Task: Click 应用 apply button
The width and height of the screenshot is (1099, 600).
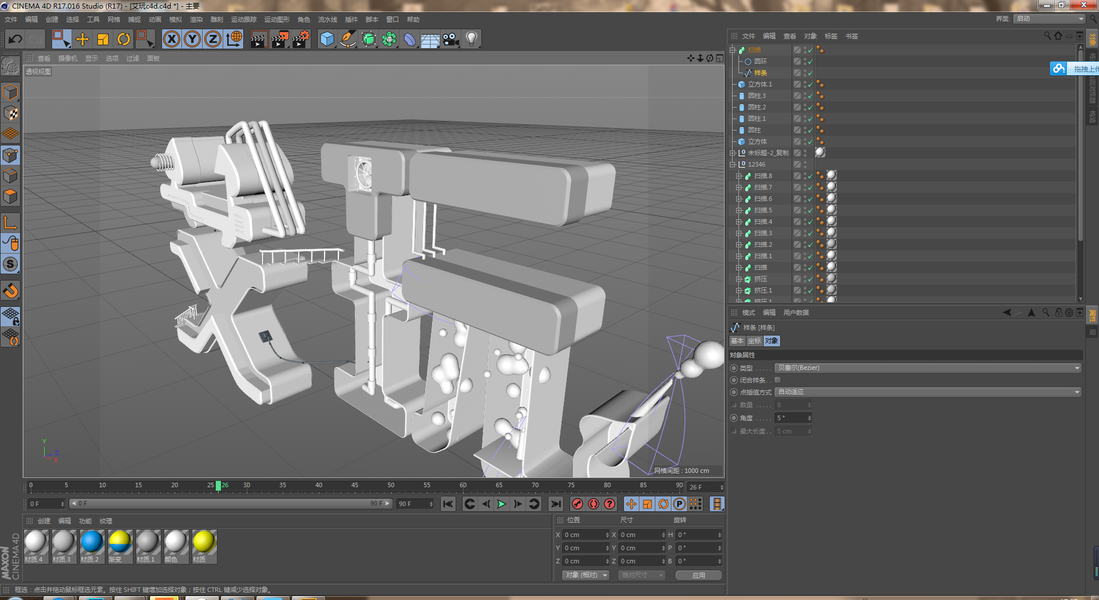Action: click(698, 575)
